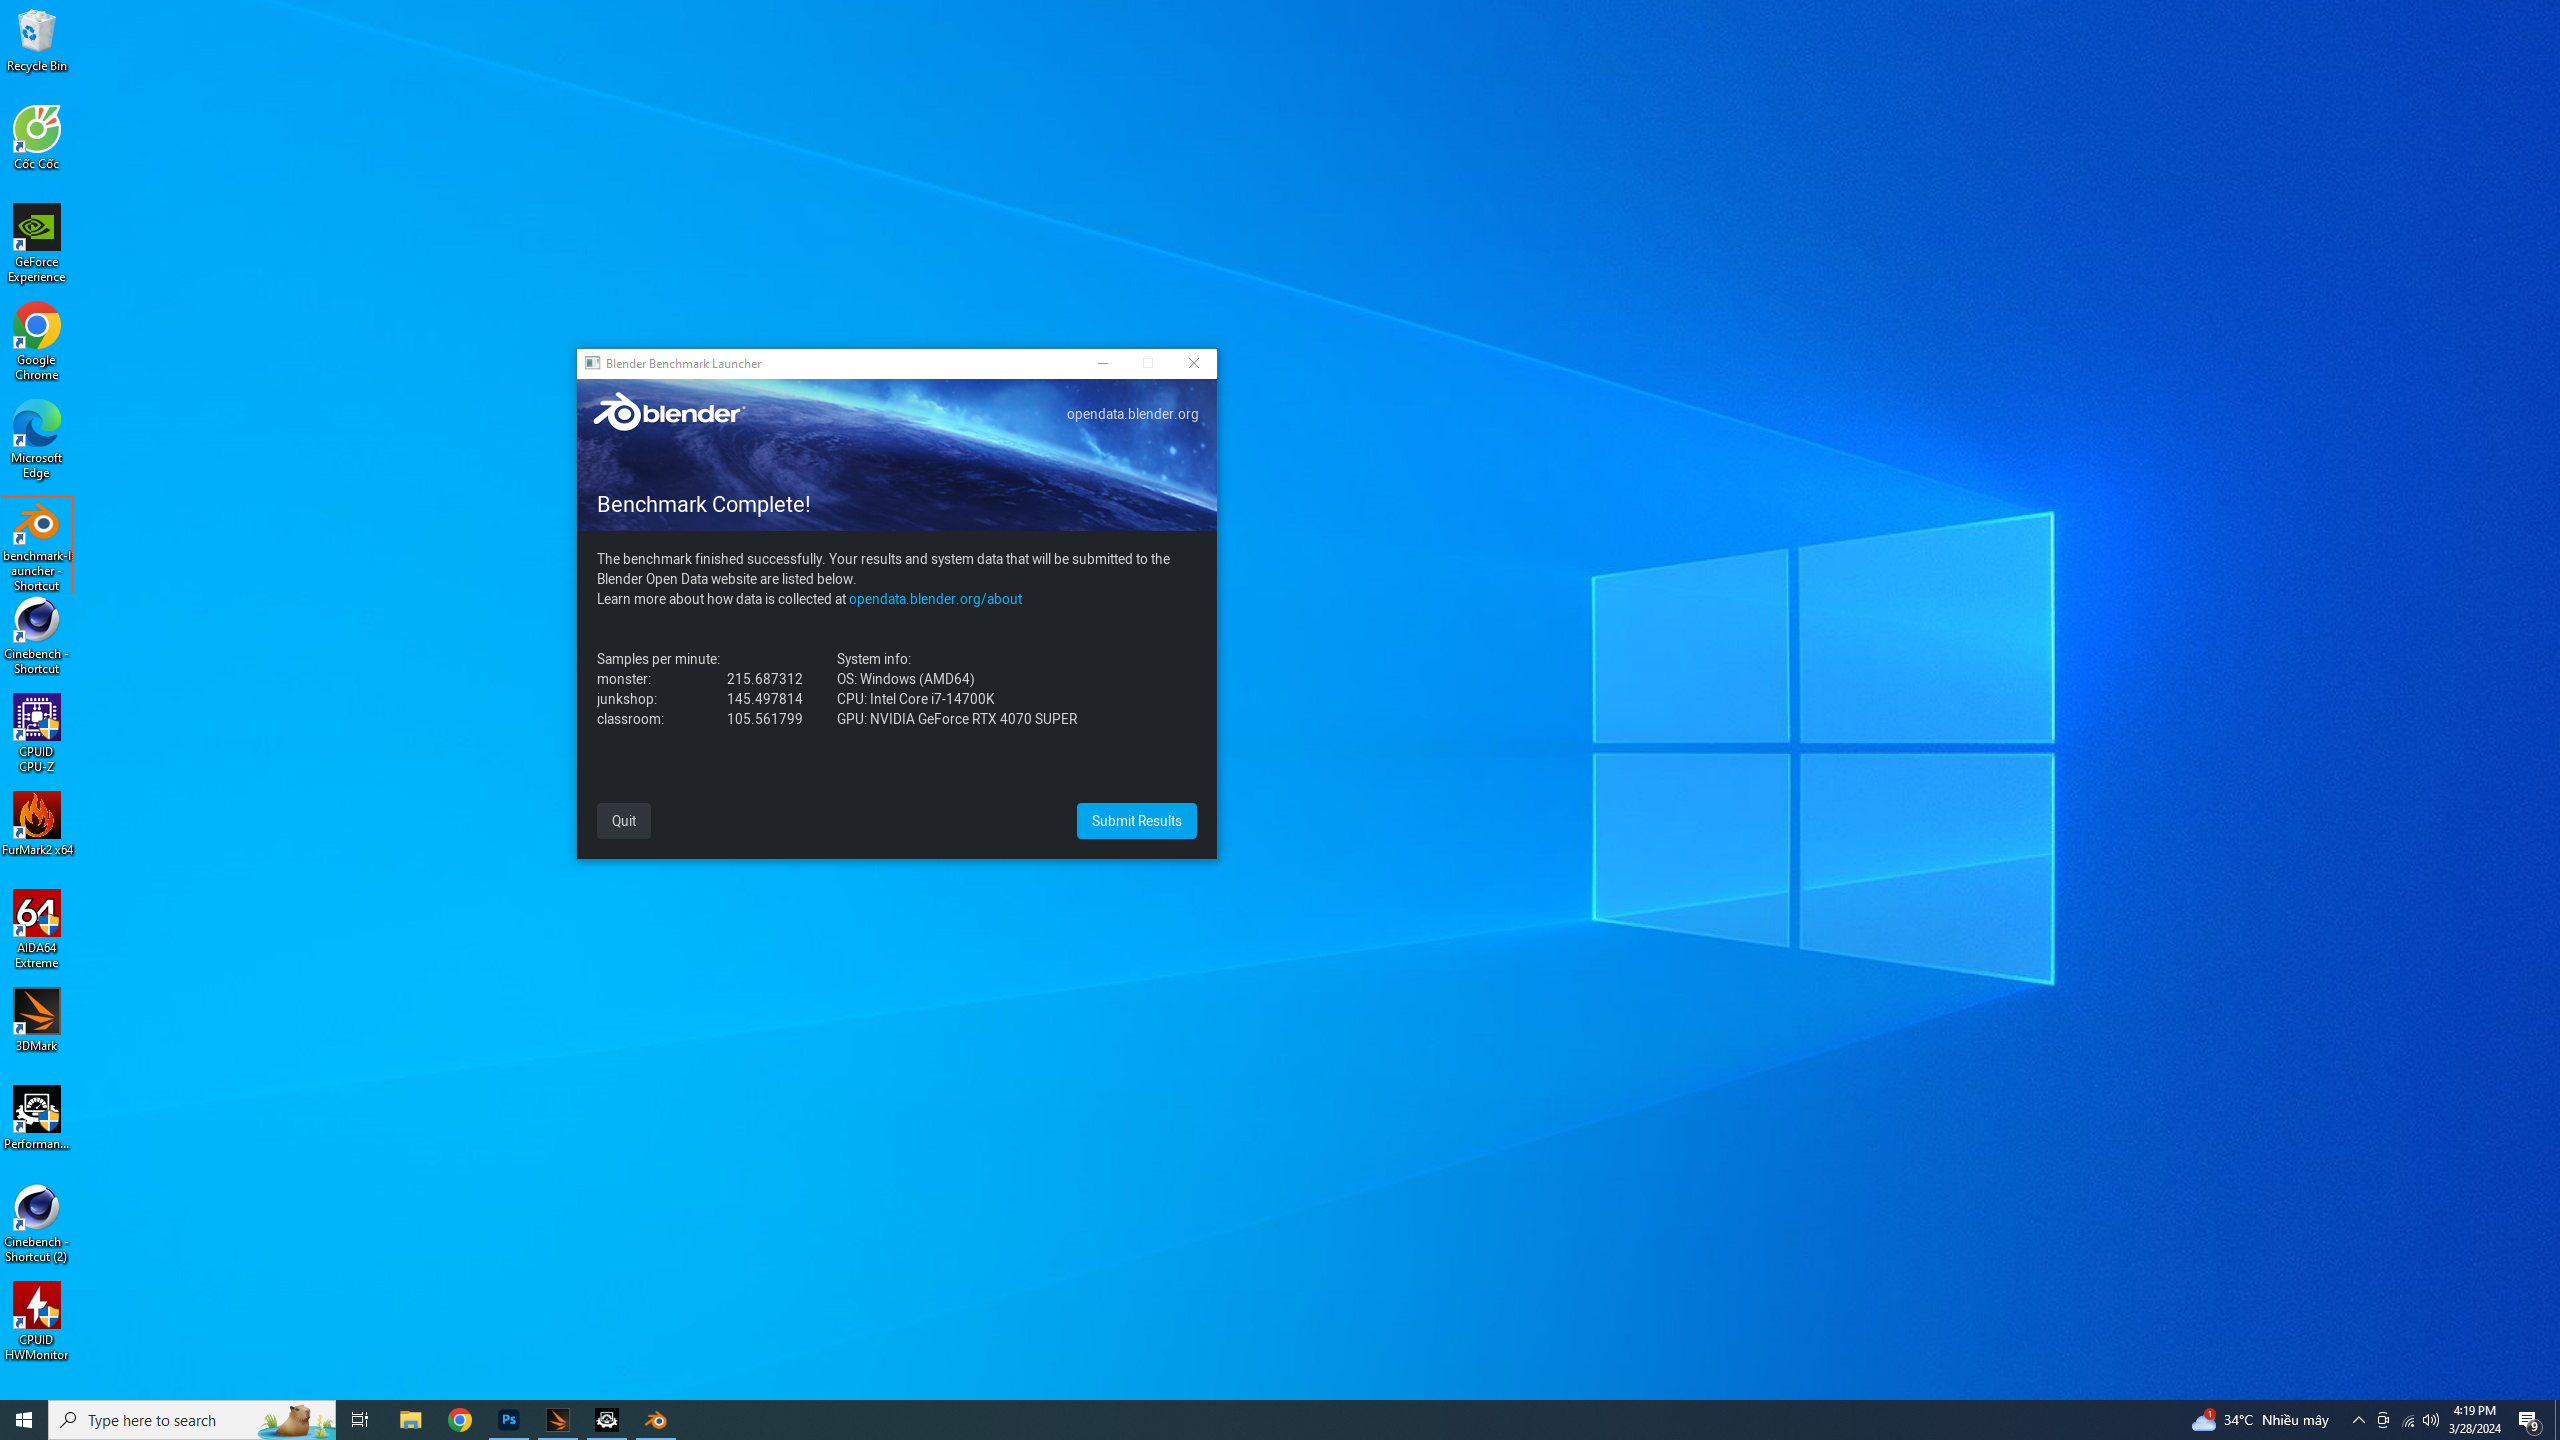Close the Blender Benchmark Launcher window
Image resolution: width=2560 pixels, height=1440 pixels.
click(x=1194, y=364)
